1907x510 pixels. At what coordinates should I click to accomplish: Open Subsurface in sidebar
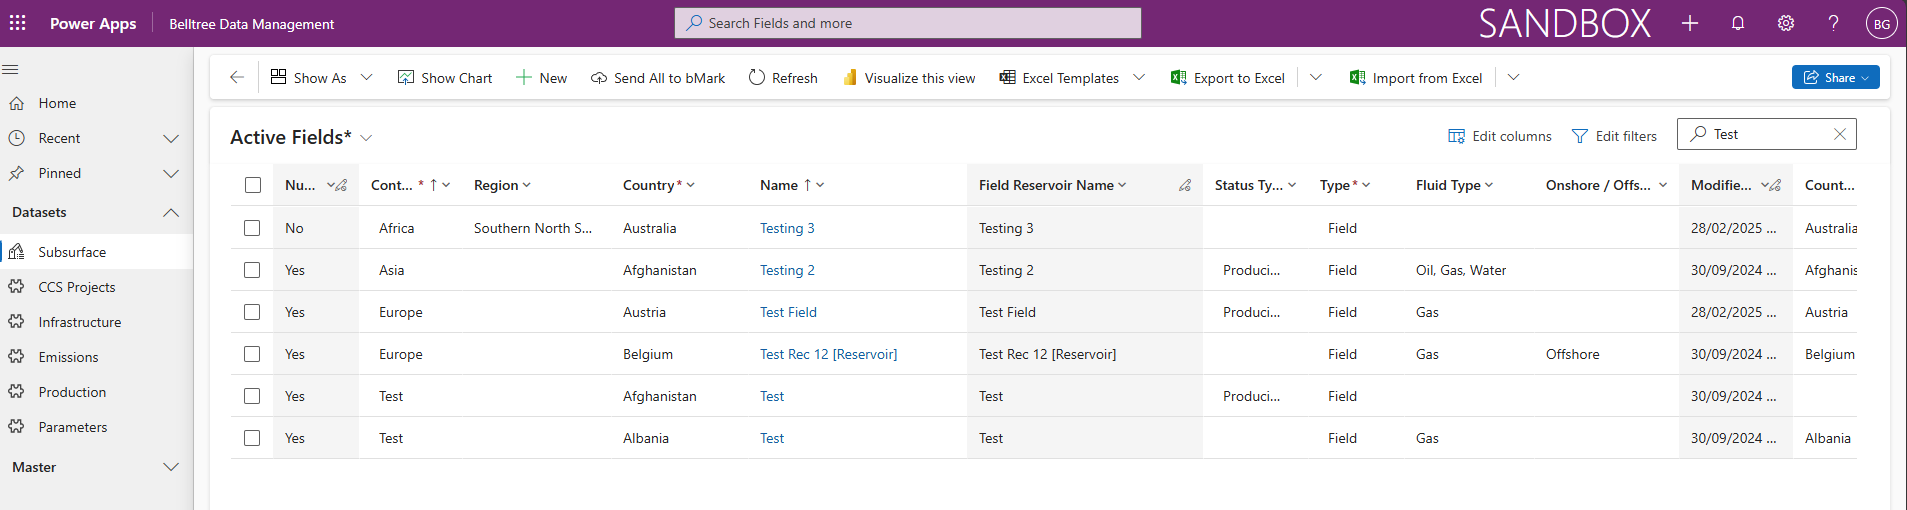(x=97, y=252)
